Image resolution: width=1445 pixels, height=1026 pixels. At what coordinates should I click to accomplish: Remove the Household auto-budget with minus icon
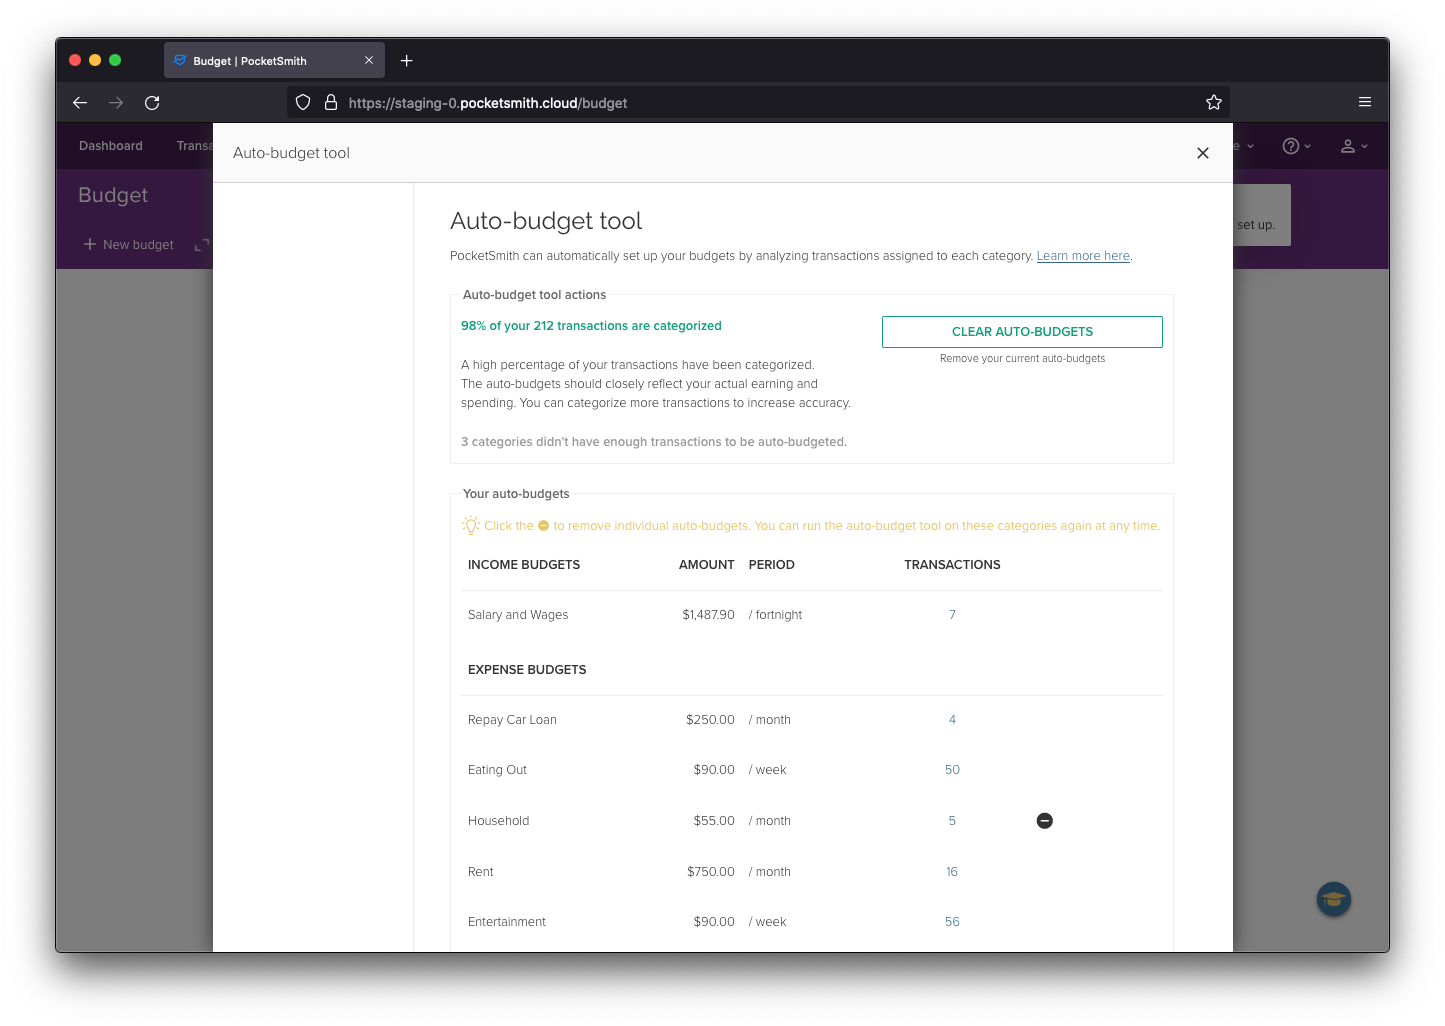[x=1044, y=820]
